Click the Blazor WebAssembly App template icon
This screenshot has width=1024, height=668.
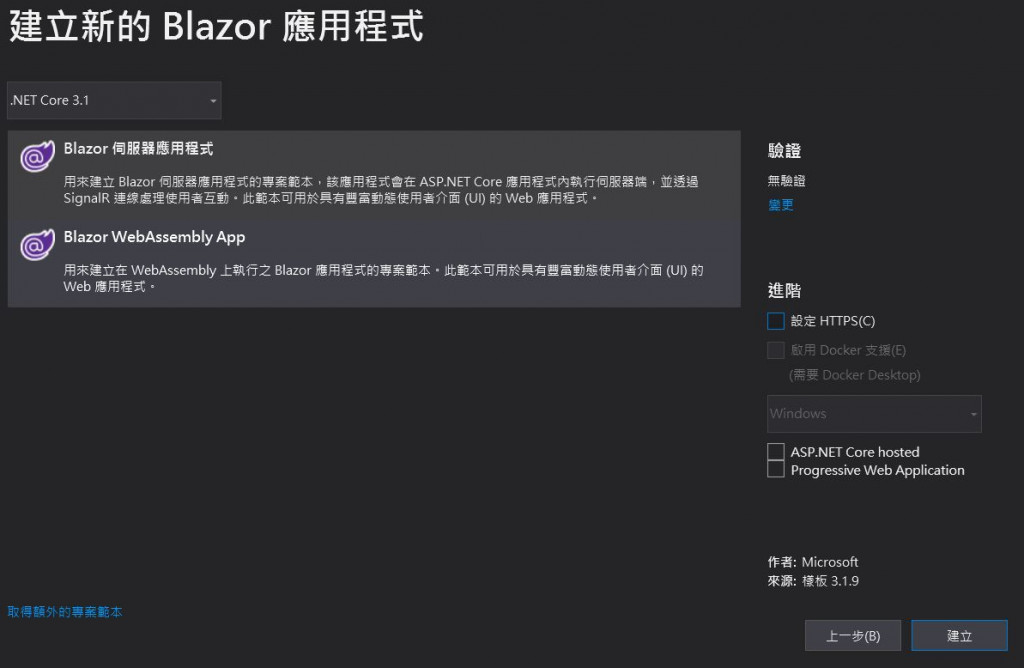pos(37,245)
